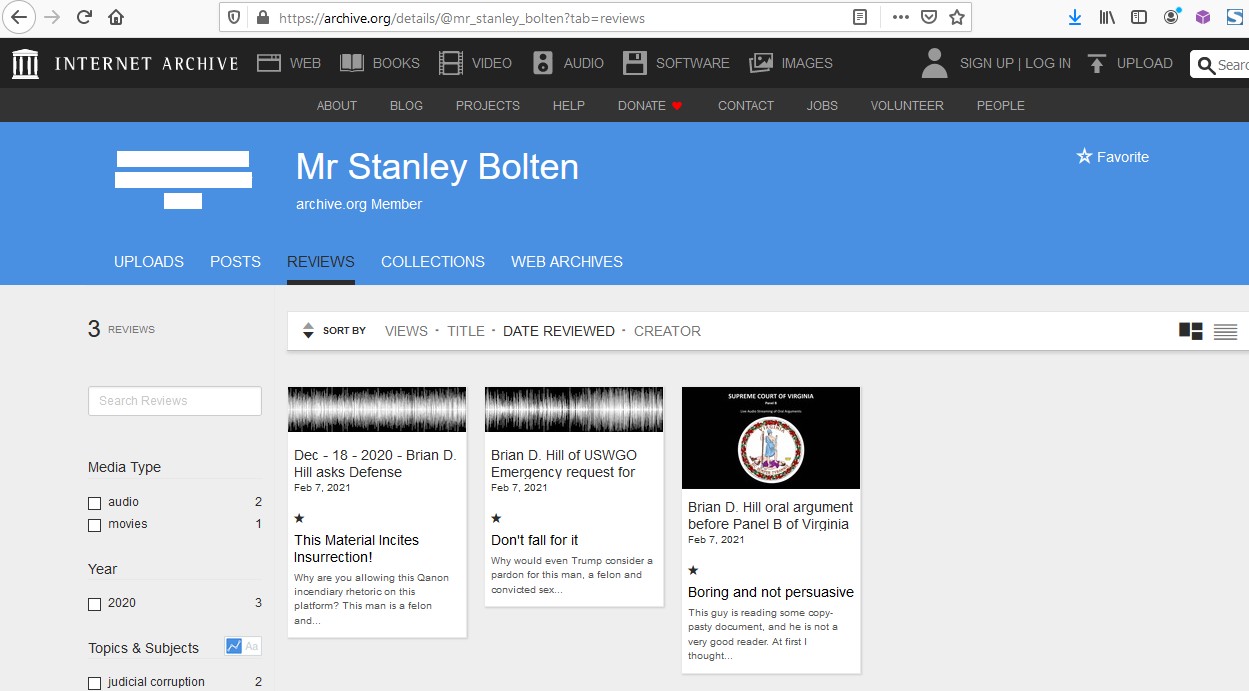Show site security padlock info
Viewport: 1249px width, 691px height.
(x=263, y=18)
